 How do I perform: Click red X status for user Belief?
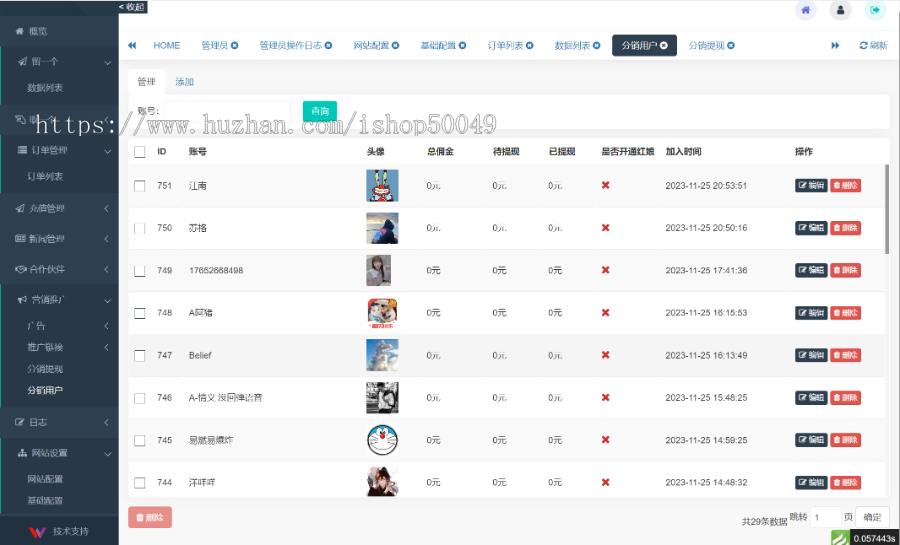tap(605, 355)
